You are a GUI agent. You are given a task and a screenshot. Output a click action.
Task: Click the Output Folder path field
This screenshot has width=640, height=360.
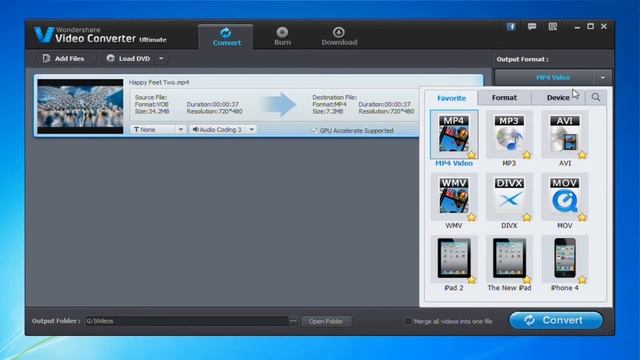[x=187, y=321]
